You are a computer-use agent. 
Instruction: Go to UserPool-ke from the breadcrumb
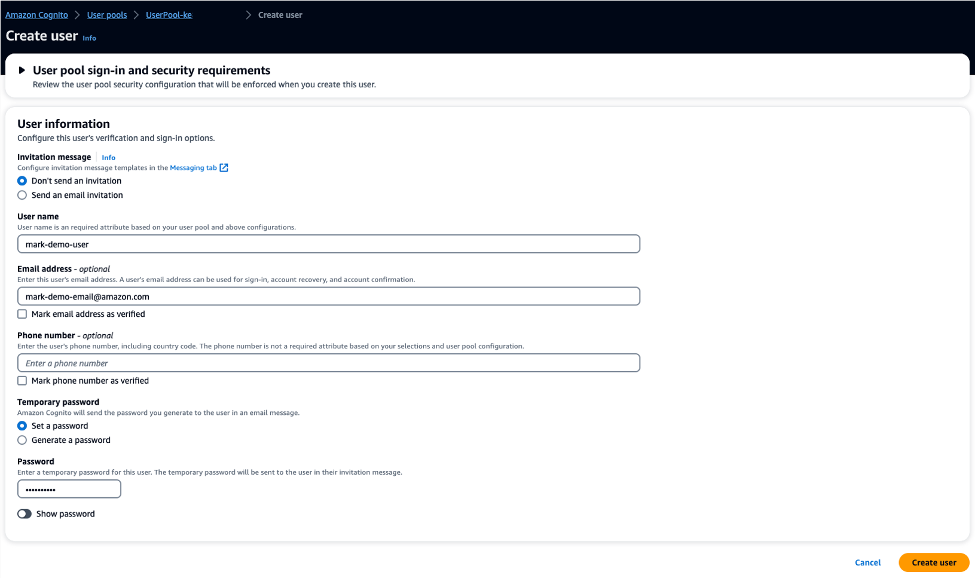(x=168, y=15)
